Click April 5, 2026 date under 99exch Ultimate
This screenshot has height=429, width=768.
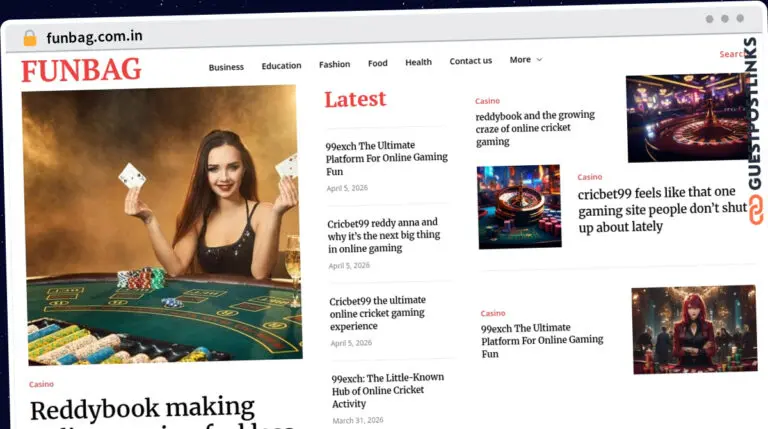pyautogui.click(x=347, y=188)
